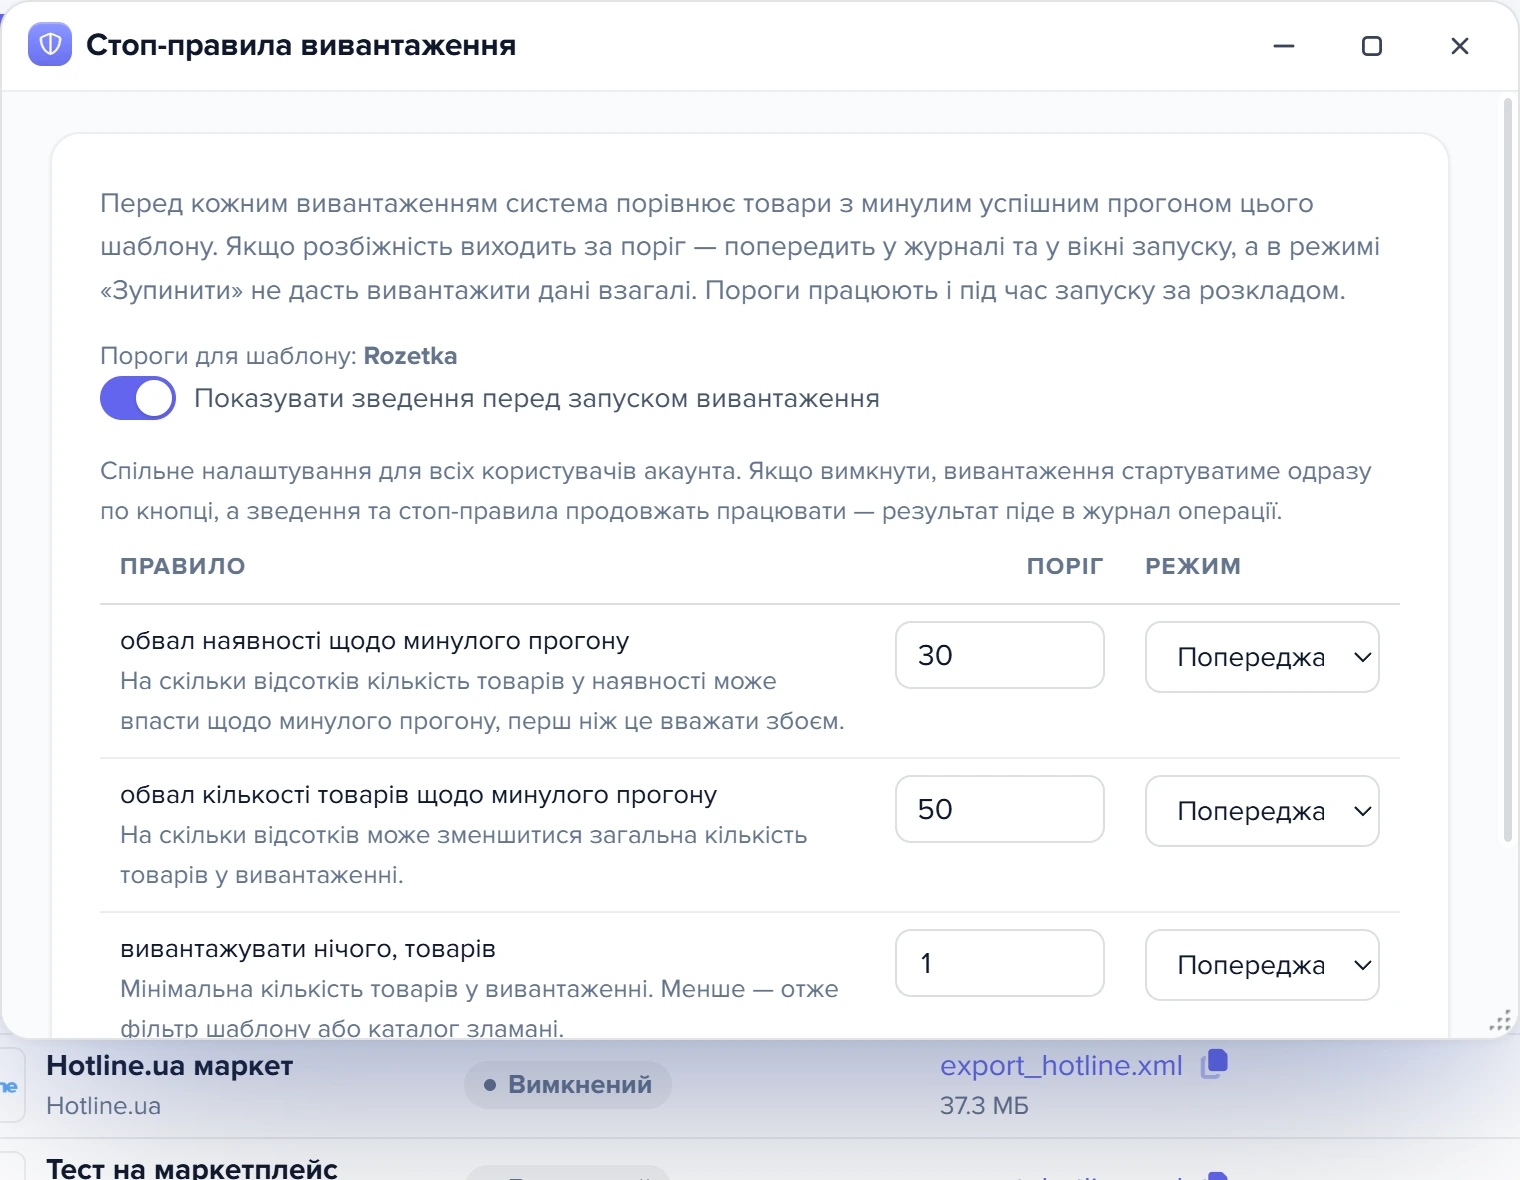Copy the export_hotline.xml link icon
1520x1180 pixels.
[x=1214, y=1064]
